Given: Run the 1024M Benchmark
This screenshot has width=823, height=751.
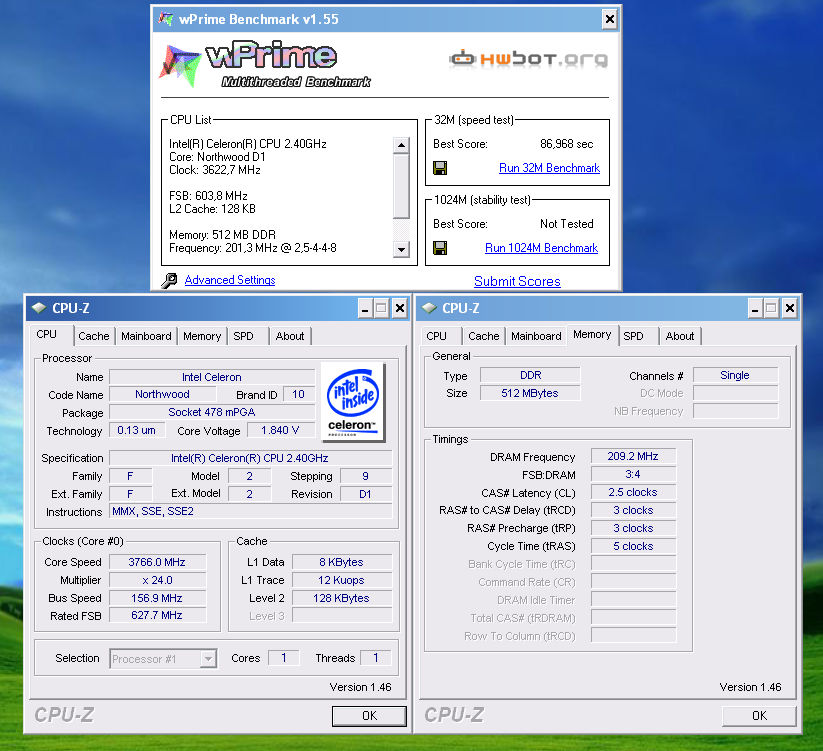Looking at the screenshot, I should [541, 248].
